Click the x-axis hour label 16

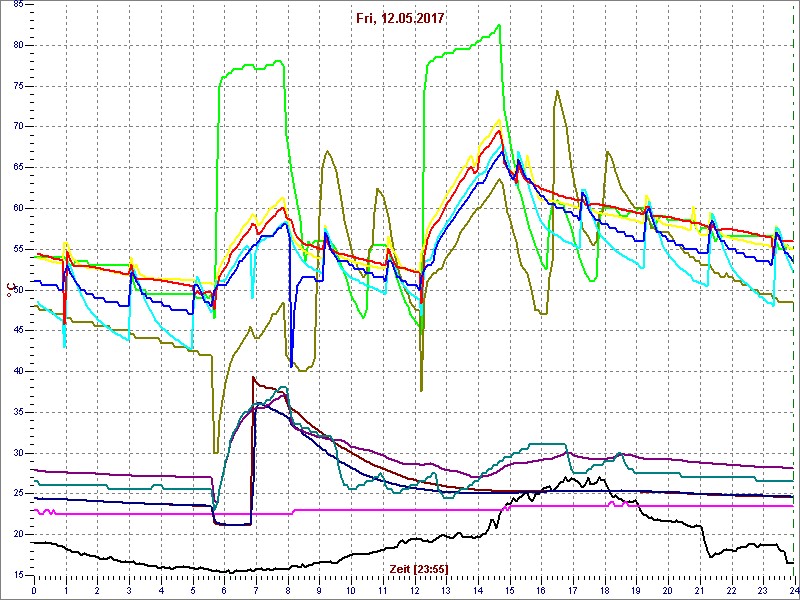click(541, 590)
